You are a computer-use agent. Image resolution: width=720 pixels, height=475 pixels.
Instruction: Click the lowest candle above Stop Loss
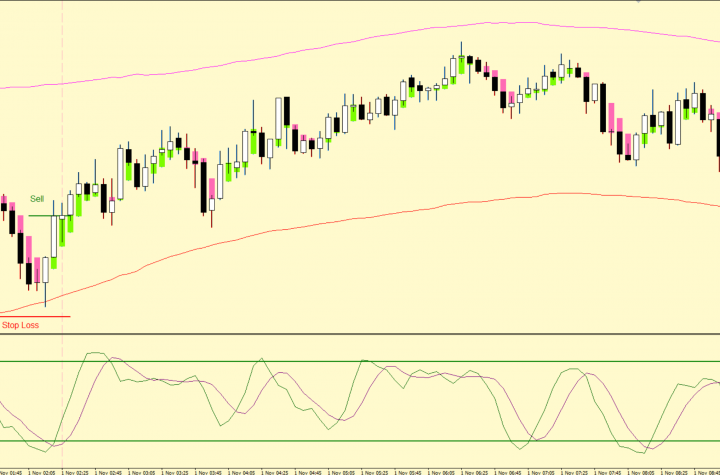tap(45, 272)
